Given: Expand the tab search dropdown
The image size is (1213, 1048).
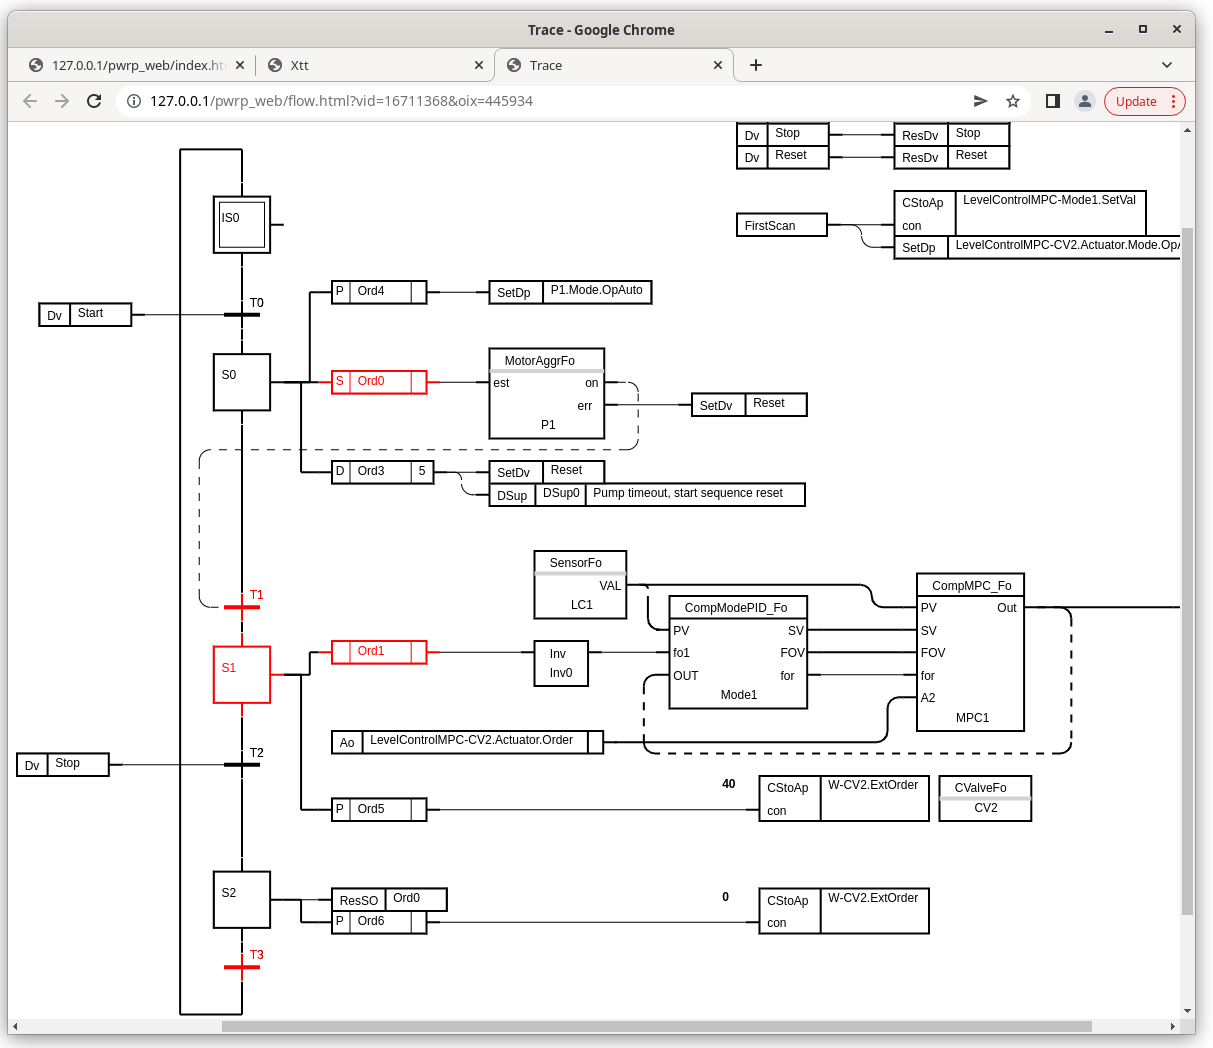Looking at the screenshot, I should coord(1166,65).
